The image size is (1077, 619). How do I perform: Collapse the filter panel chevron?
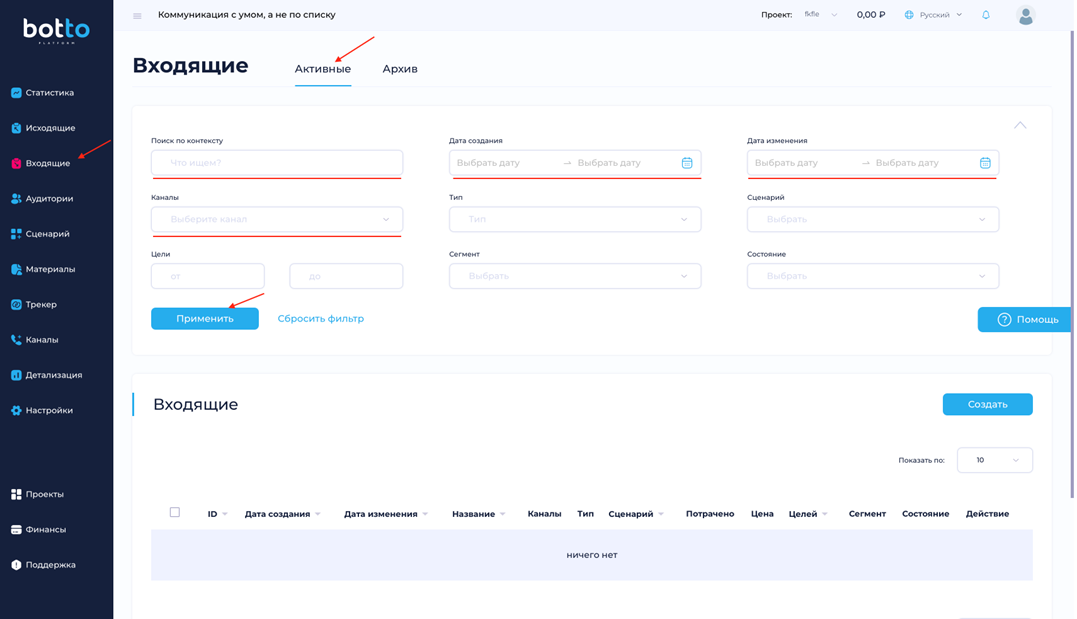(1020, 125)
